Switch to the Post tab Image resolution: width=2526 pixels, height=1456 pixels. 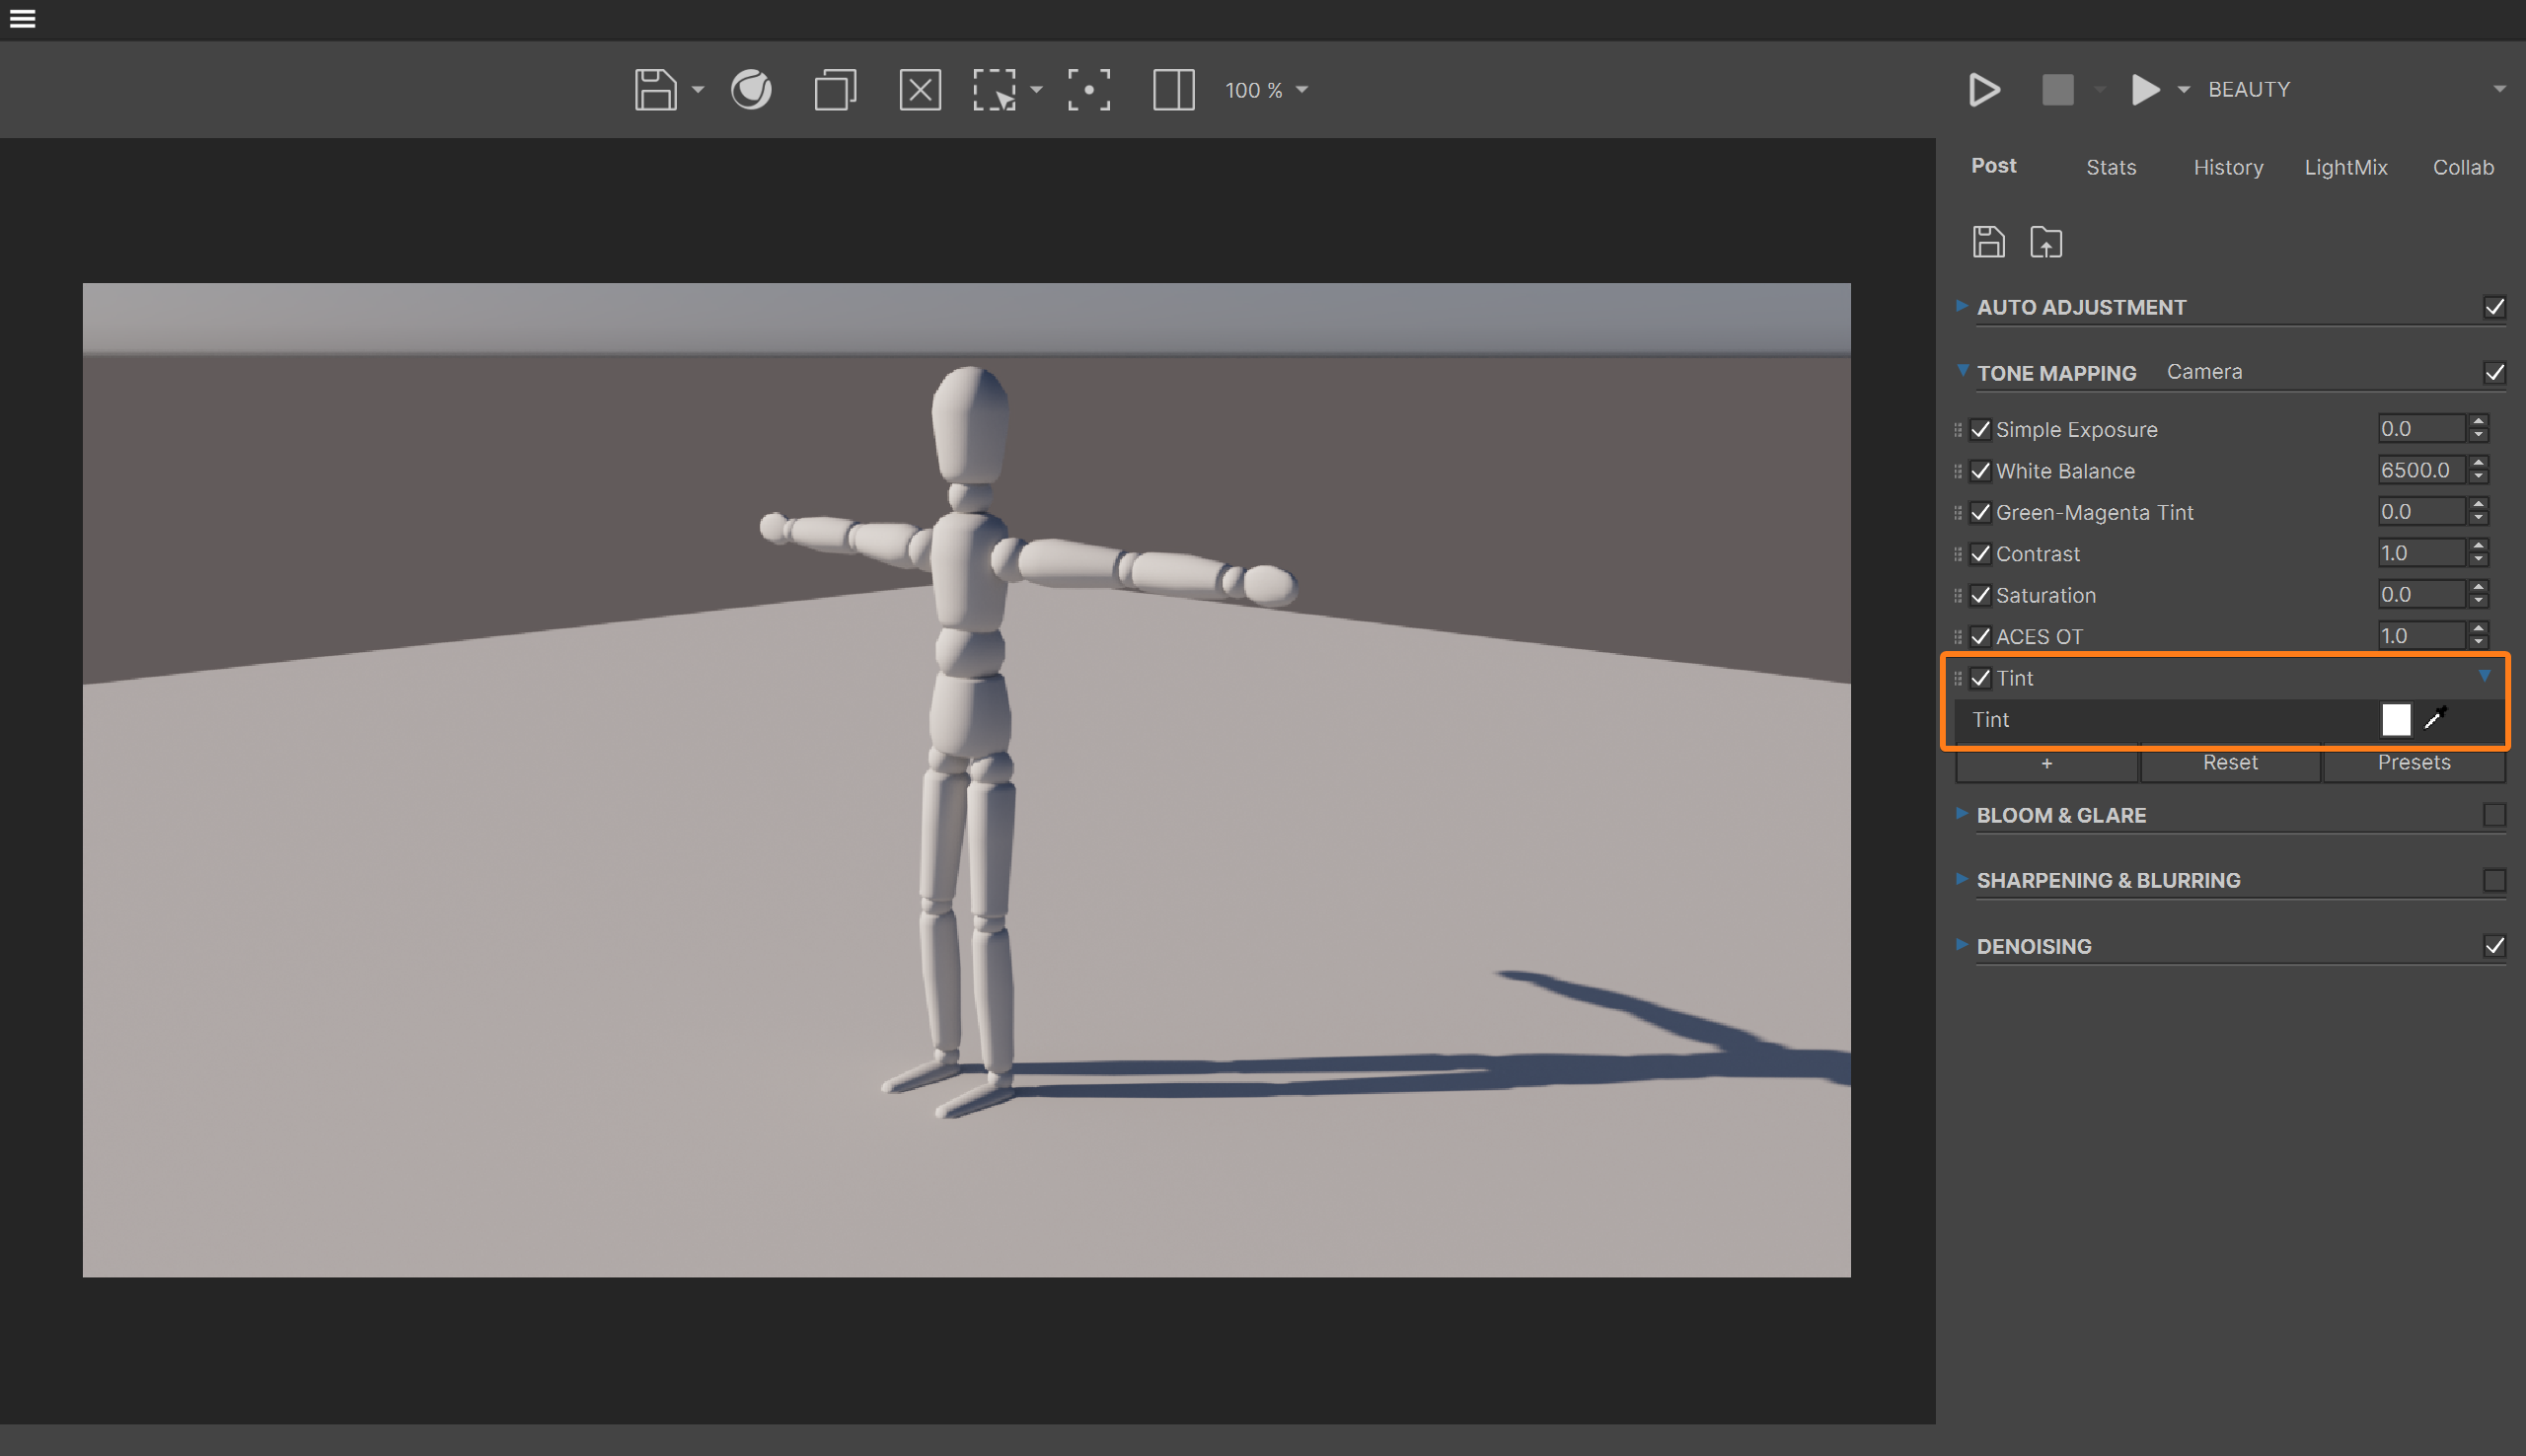[x=1993, y=166]
